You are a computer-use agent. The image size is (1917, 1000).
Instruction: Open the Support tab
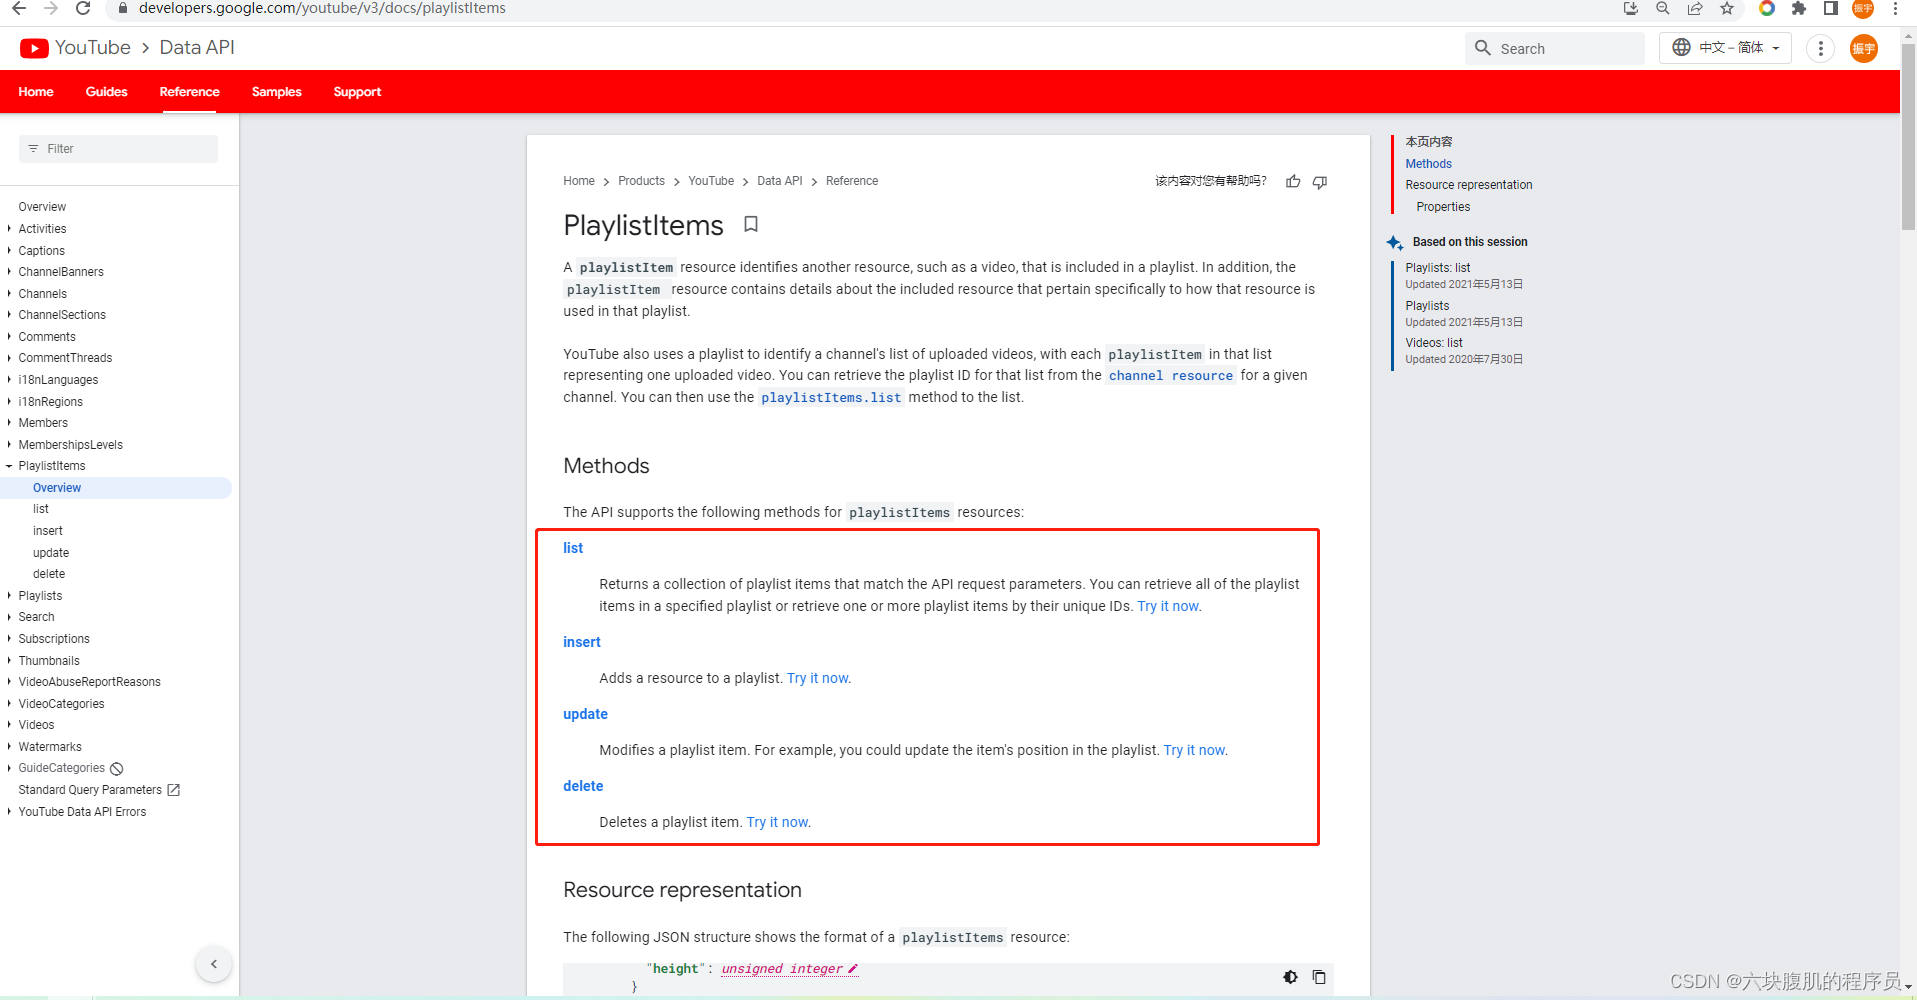[357, 92]
